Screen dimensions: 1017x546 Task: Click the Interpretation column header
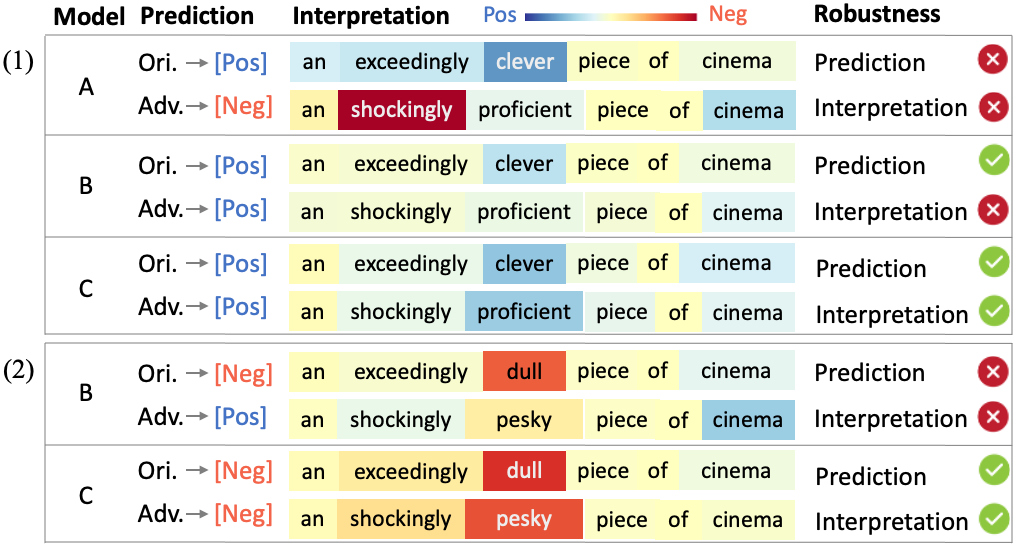pos(371,16)
